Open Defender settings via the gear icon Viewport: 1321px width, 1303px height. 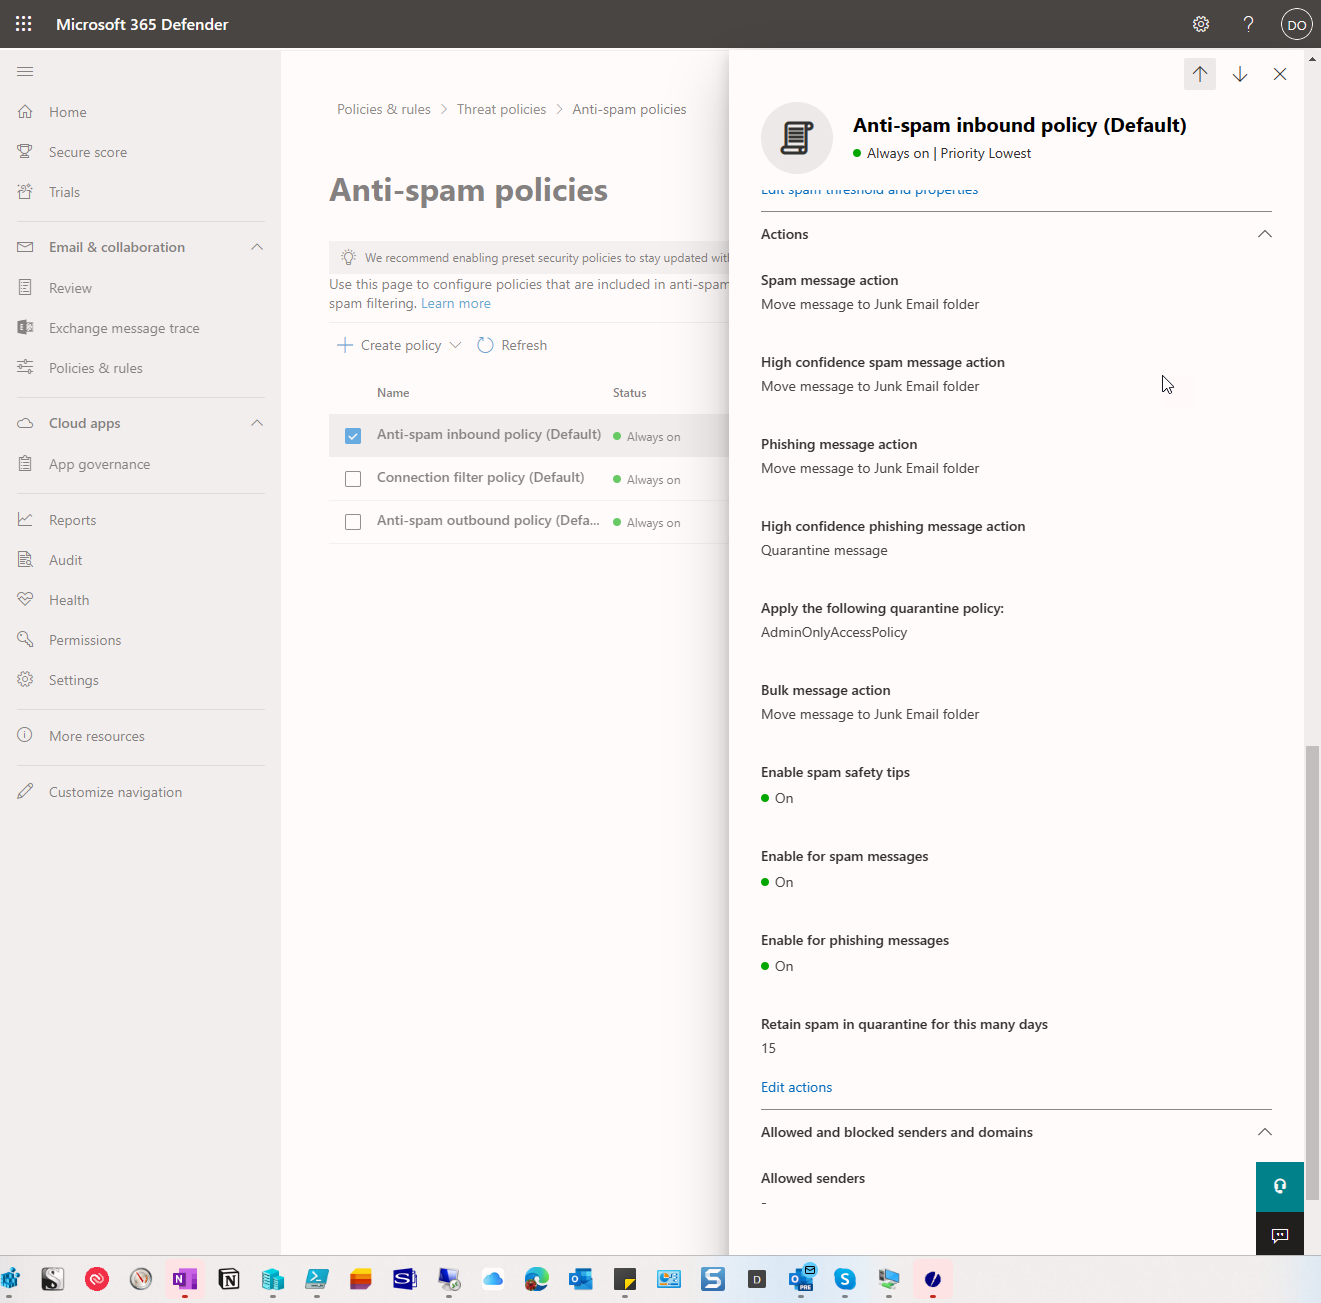pyautogui.click(x=1200, y=23)
